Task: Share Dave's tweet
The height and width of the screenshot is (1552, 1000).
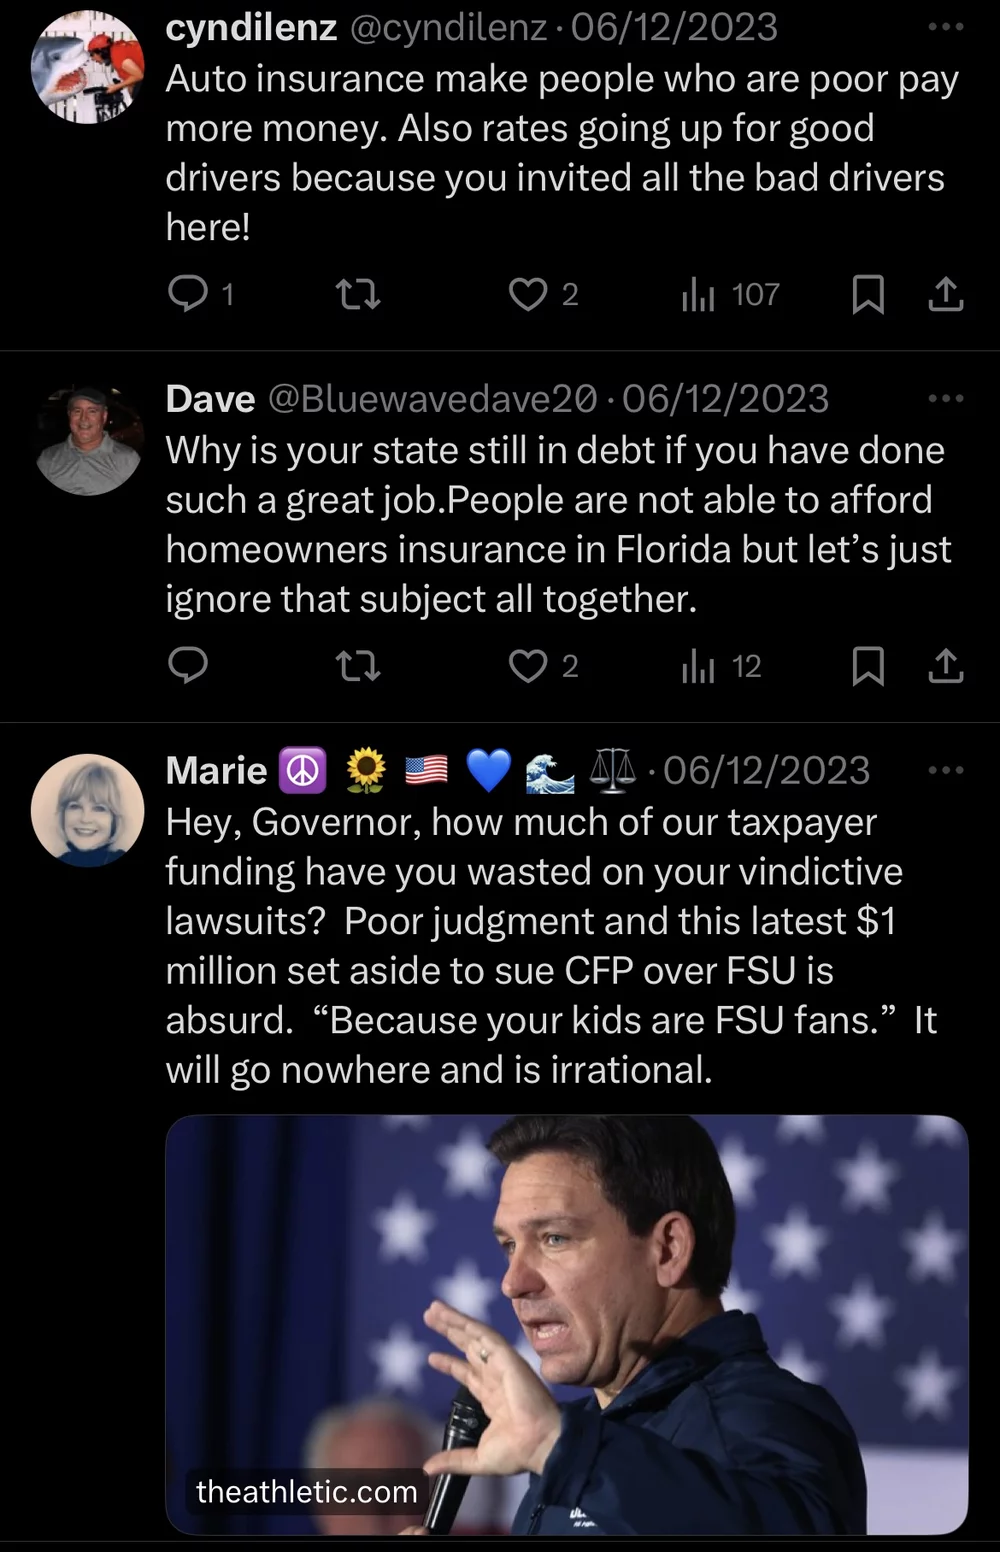Action: [945, 666]
